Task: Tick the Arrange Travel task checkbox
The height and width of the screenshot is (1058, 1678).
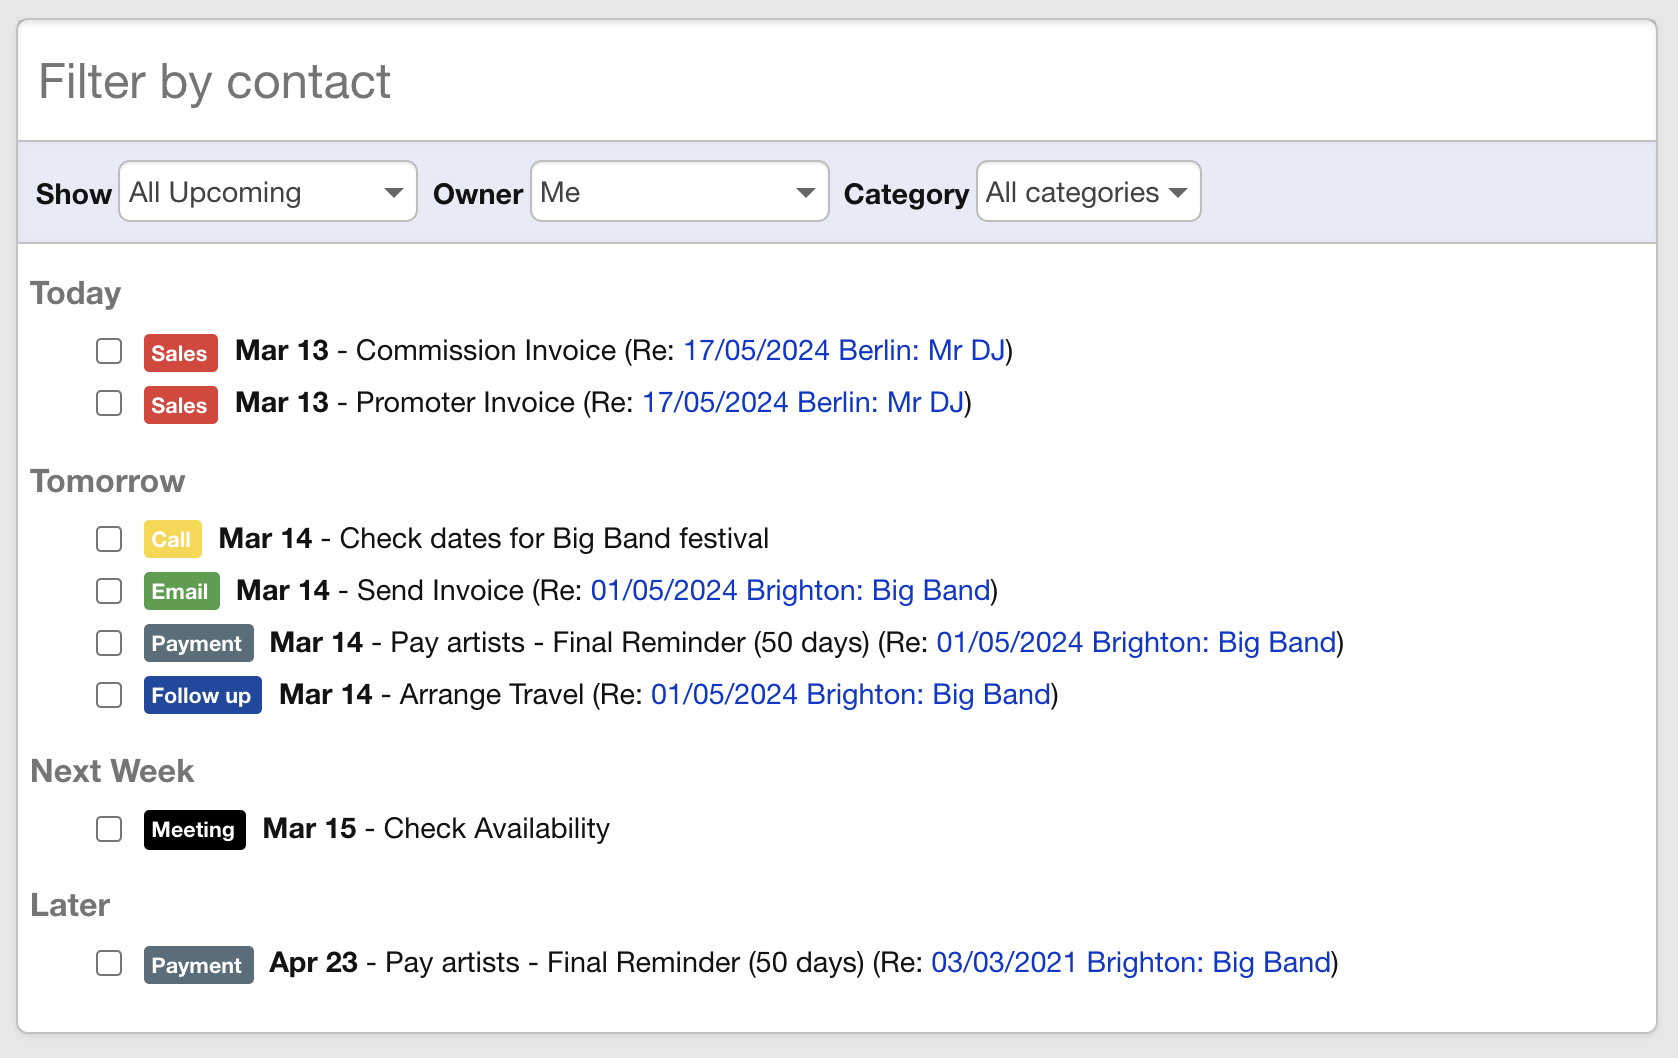Action: (x=109, y=695)
